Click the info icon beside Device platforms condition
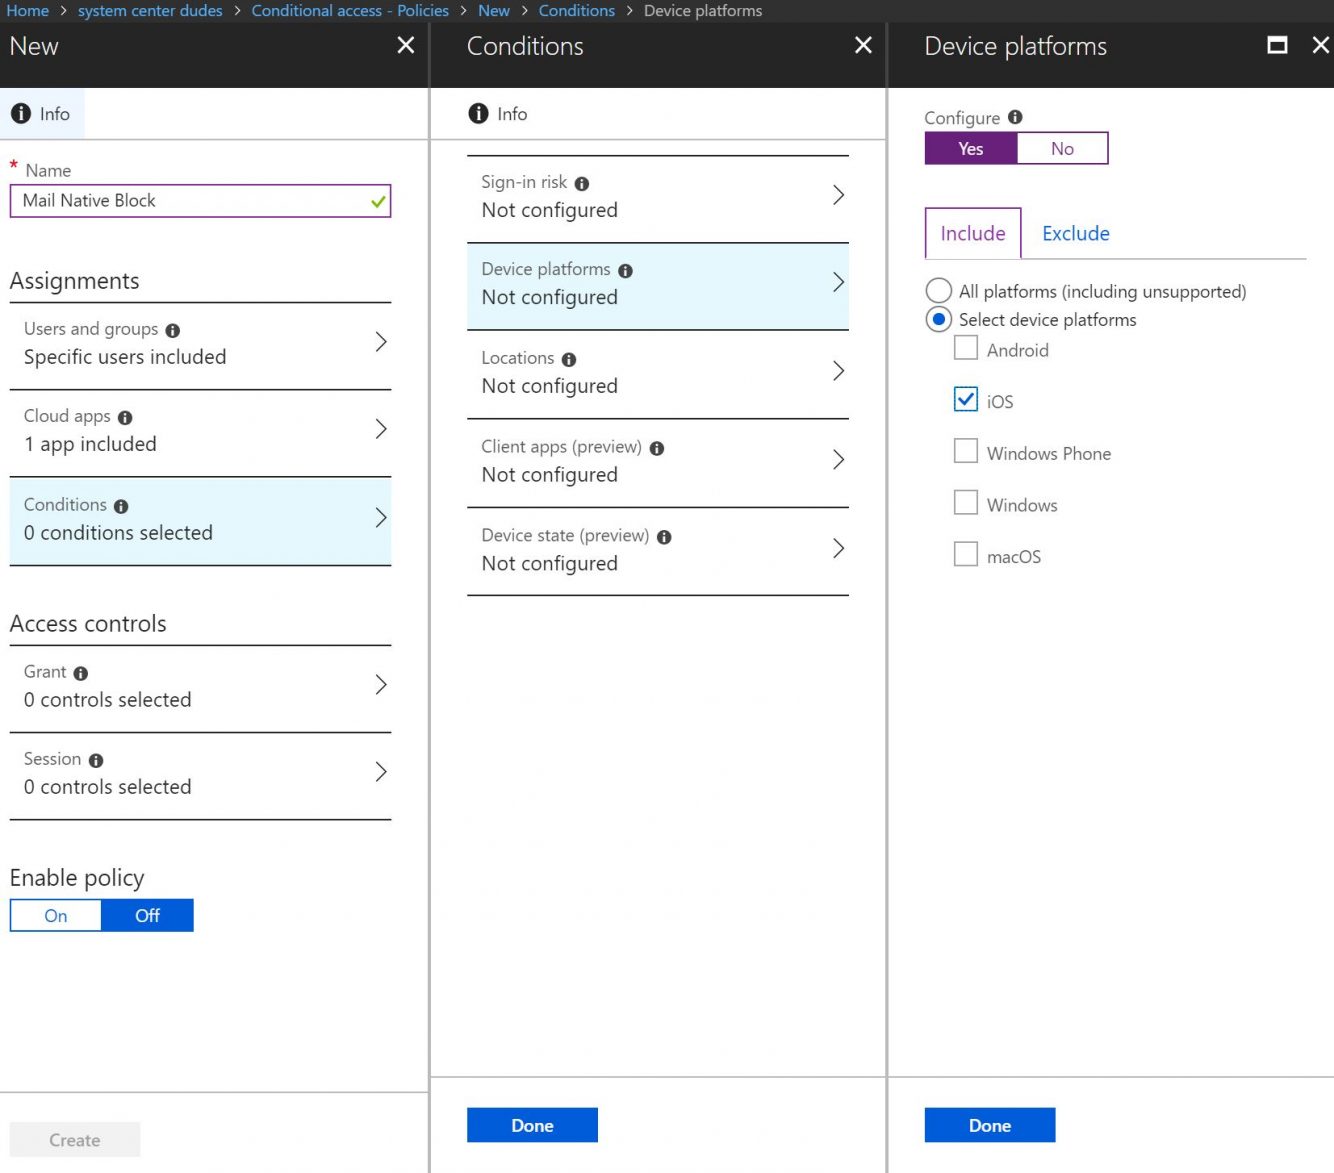This screenshot has width=1334, height=1173. pyautogui.click(x=626, y=269)
